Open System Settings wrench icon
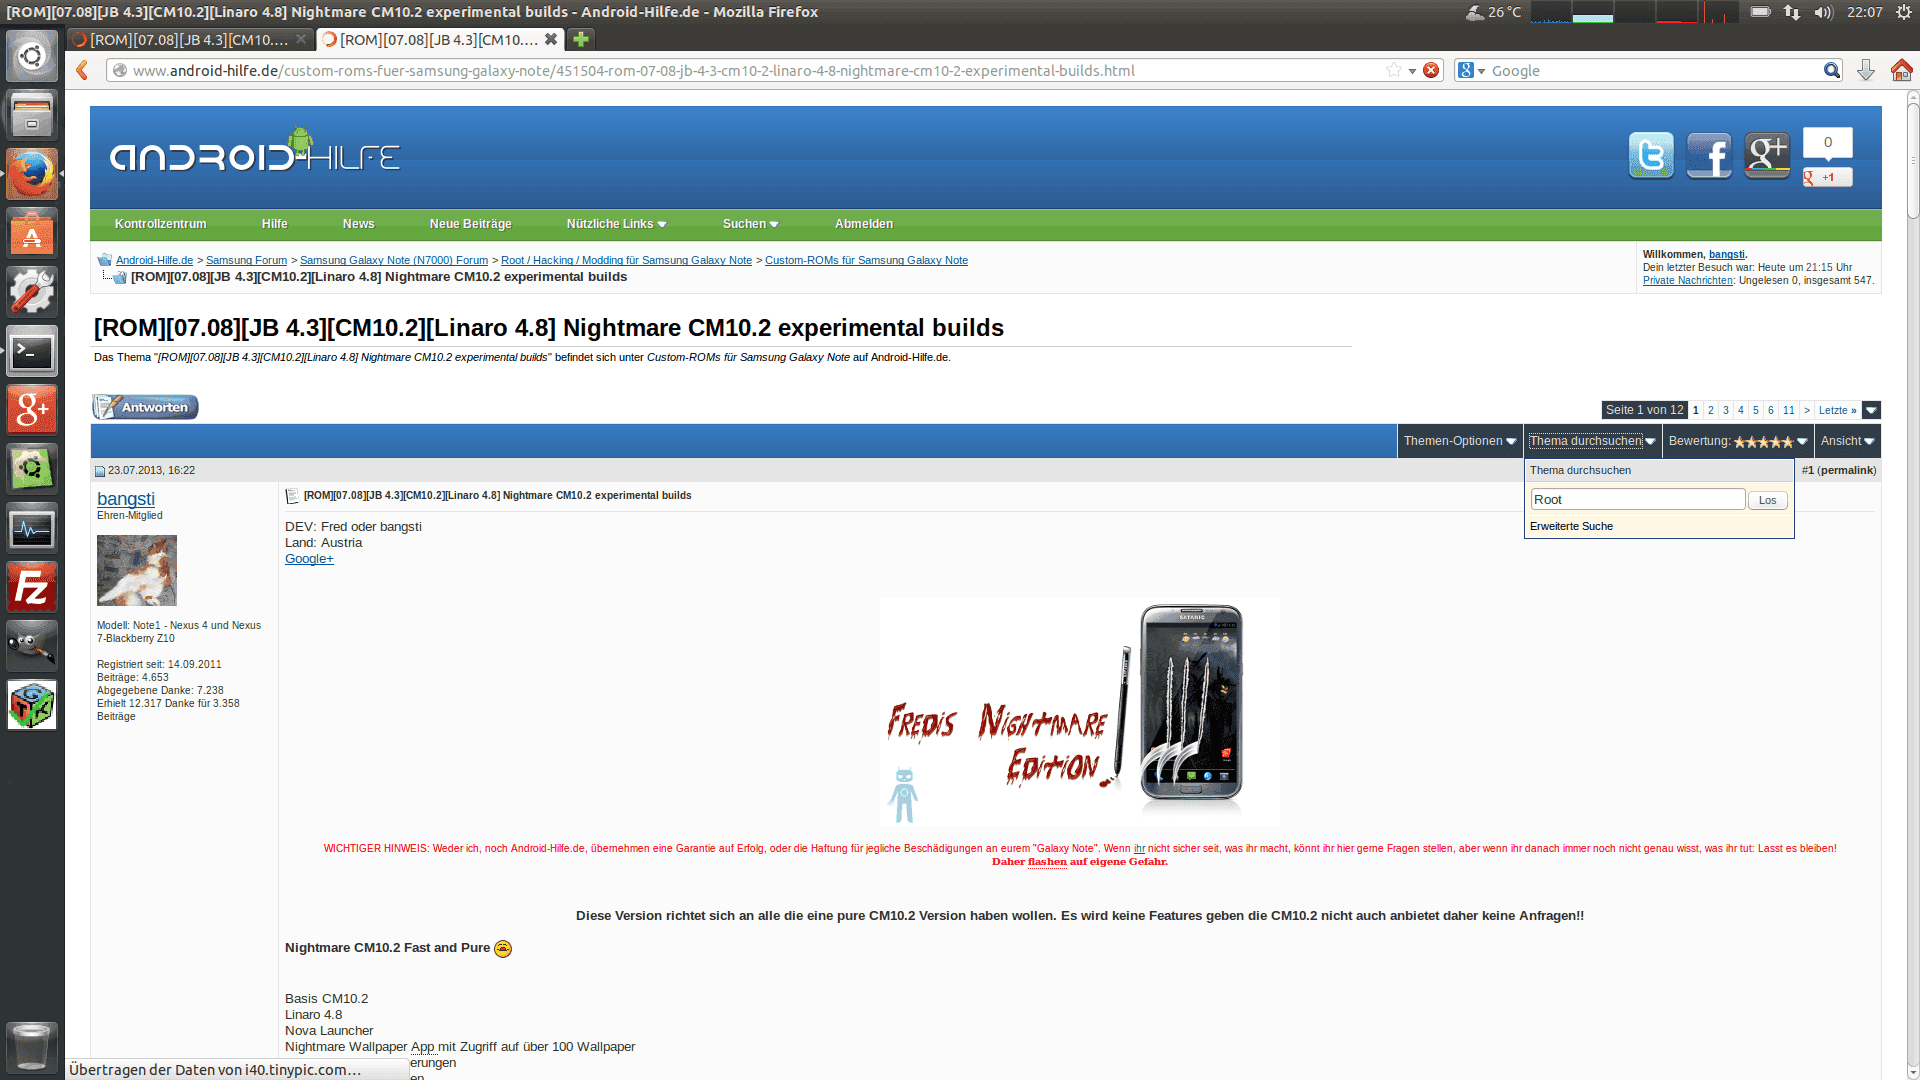 pos(32,292)
